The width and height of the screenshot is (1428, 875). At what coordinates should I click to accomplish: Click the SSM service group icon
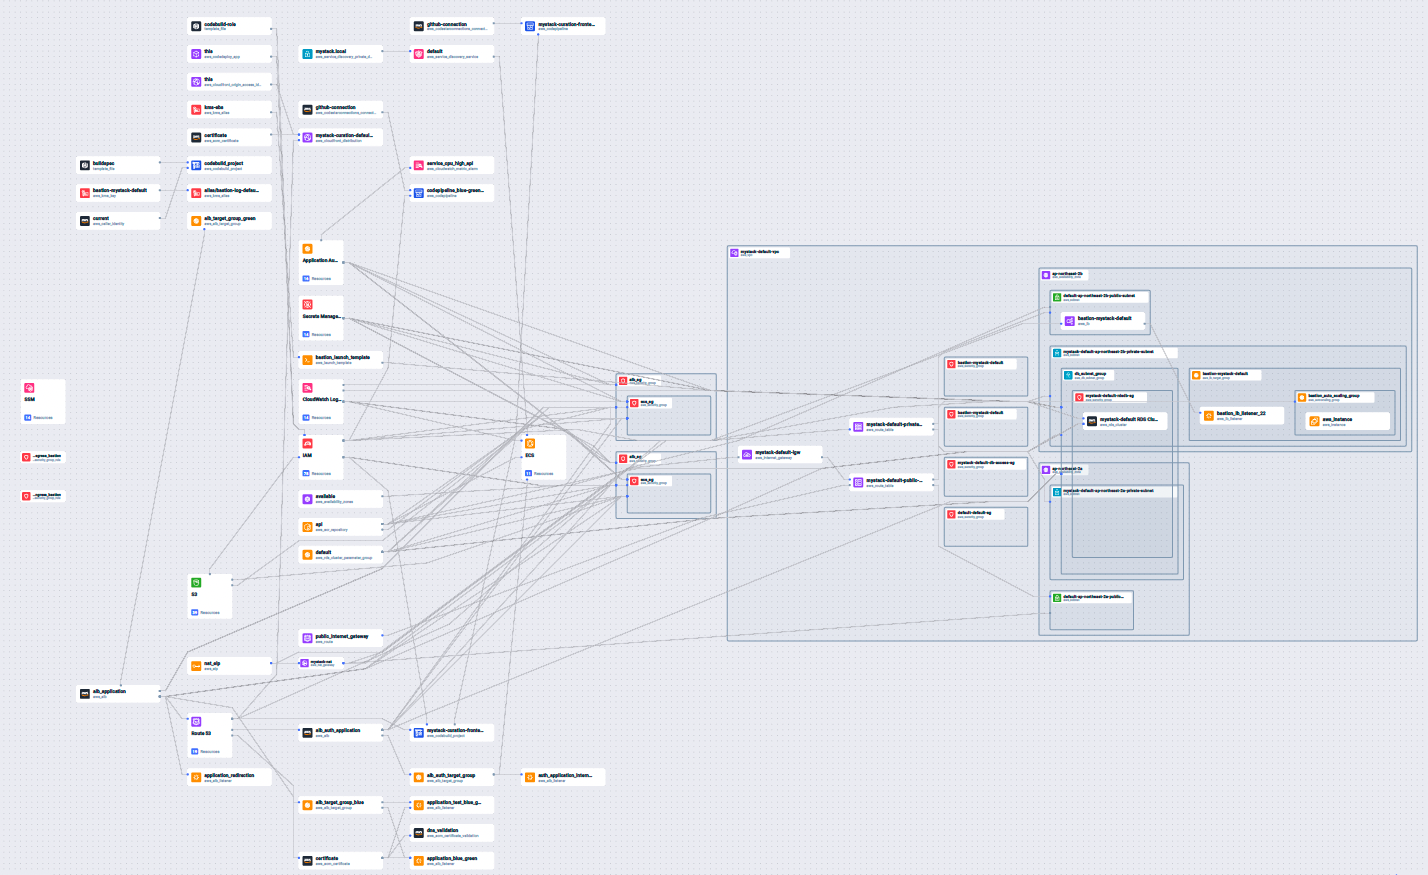(29, 388)
